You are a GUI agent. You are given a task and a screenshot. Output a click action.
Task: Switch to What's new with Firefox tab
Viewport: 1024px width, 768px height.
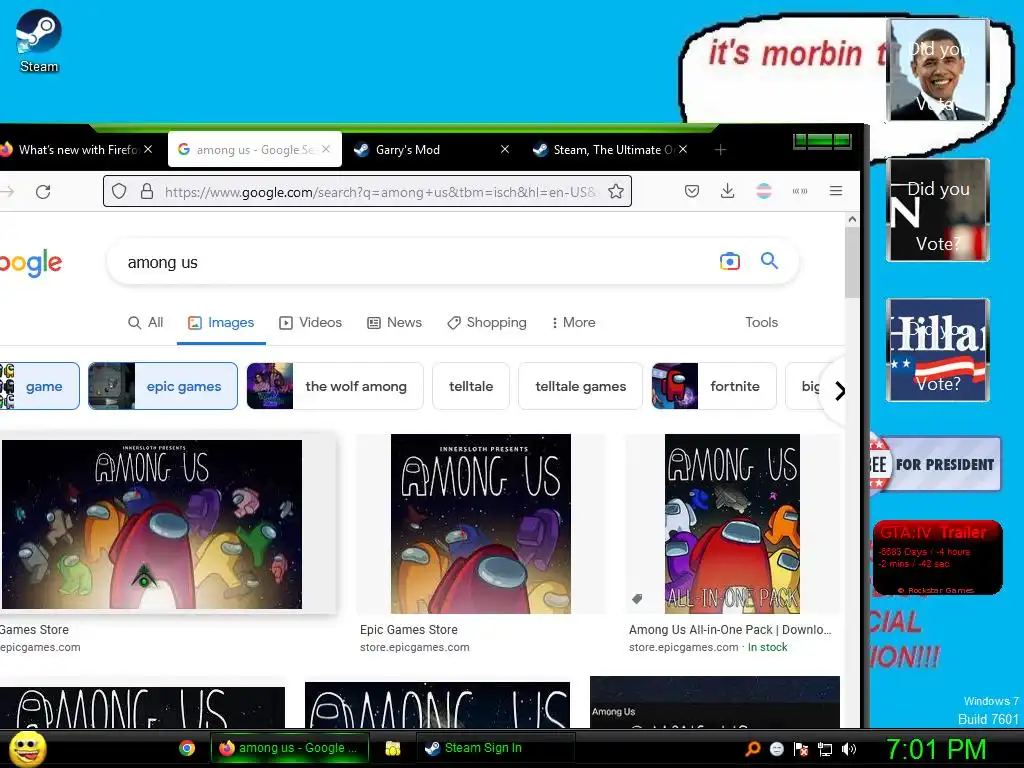[76, 150]
